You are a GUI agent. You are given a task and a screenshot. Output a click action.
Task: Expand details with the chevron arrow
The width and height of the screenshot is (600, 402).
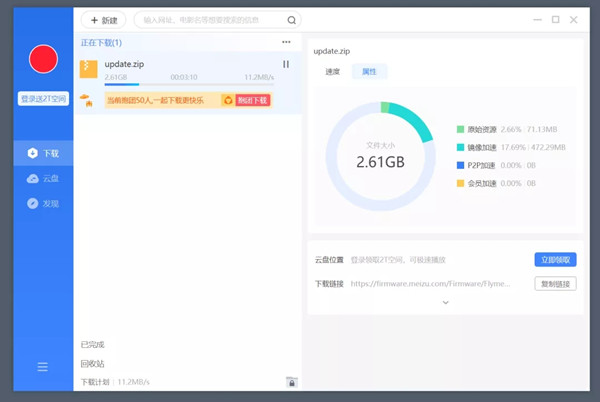[445, 303]
